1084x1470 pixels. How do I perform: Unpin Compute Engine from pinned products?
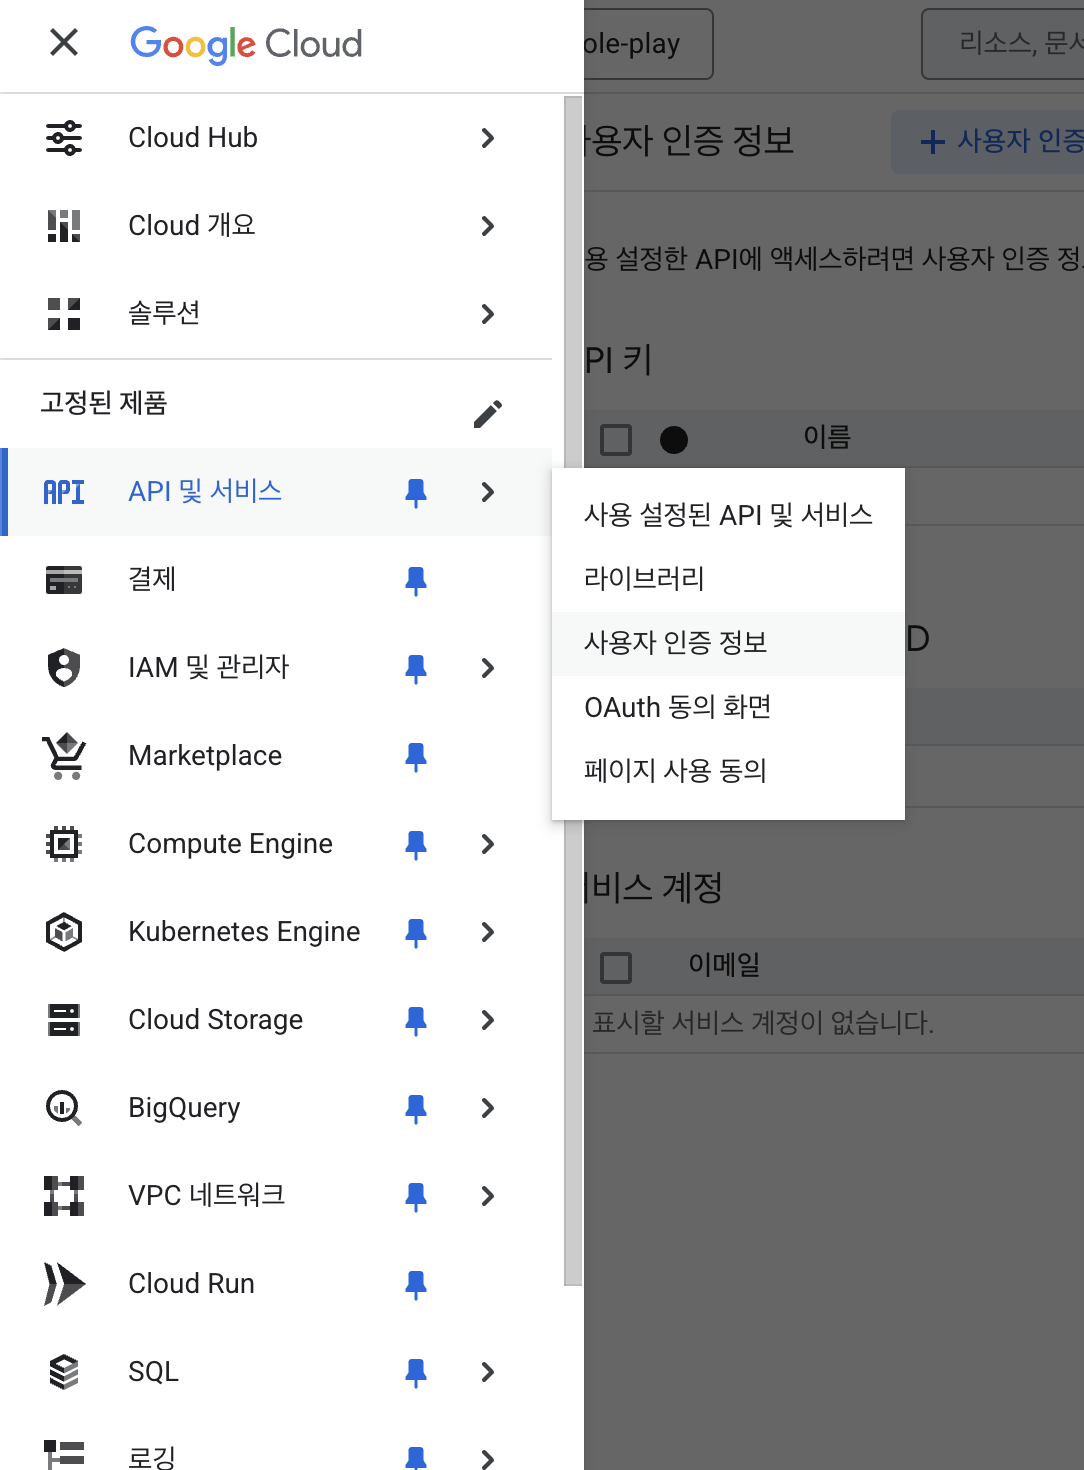pos(416,844)
